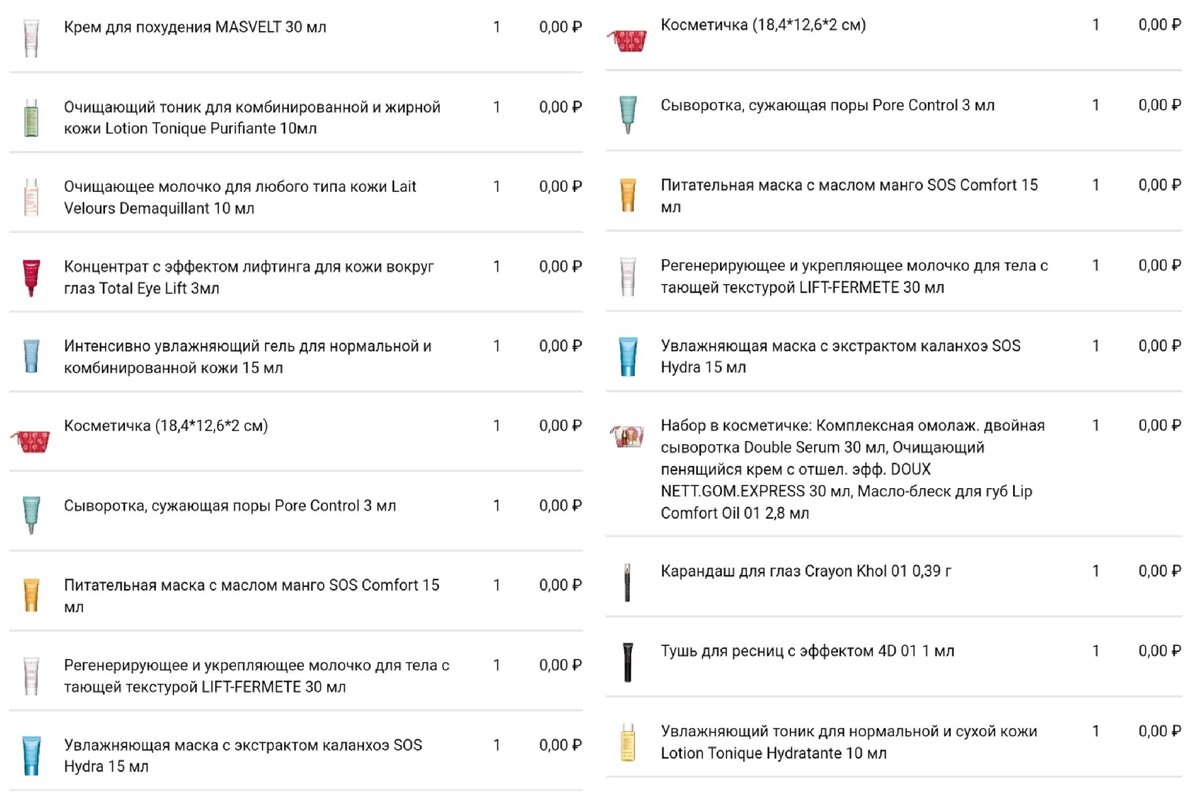Viewport: 1200px width, 800px height.
Task: Open 'Тушь для ресниц с эффектом 4D' item
Action: pos(808,651)
